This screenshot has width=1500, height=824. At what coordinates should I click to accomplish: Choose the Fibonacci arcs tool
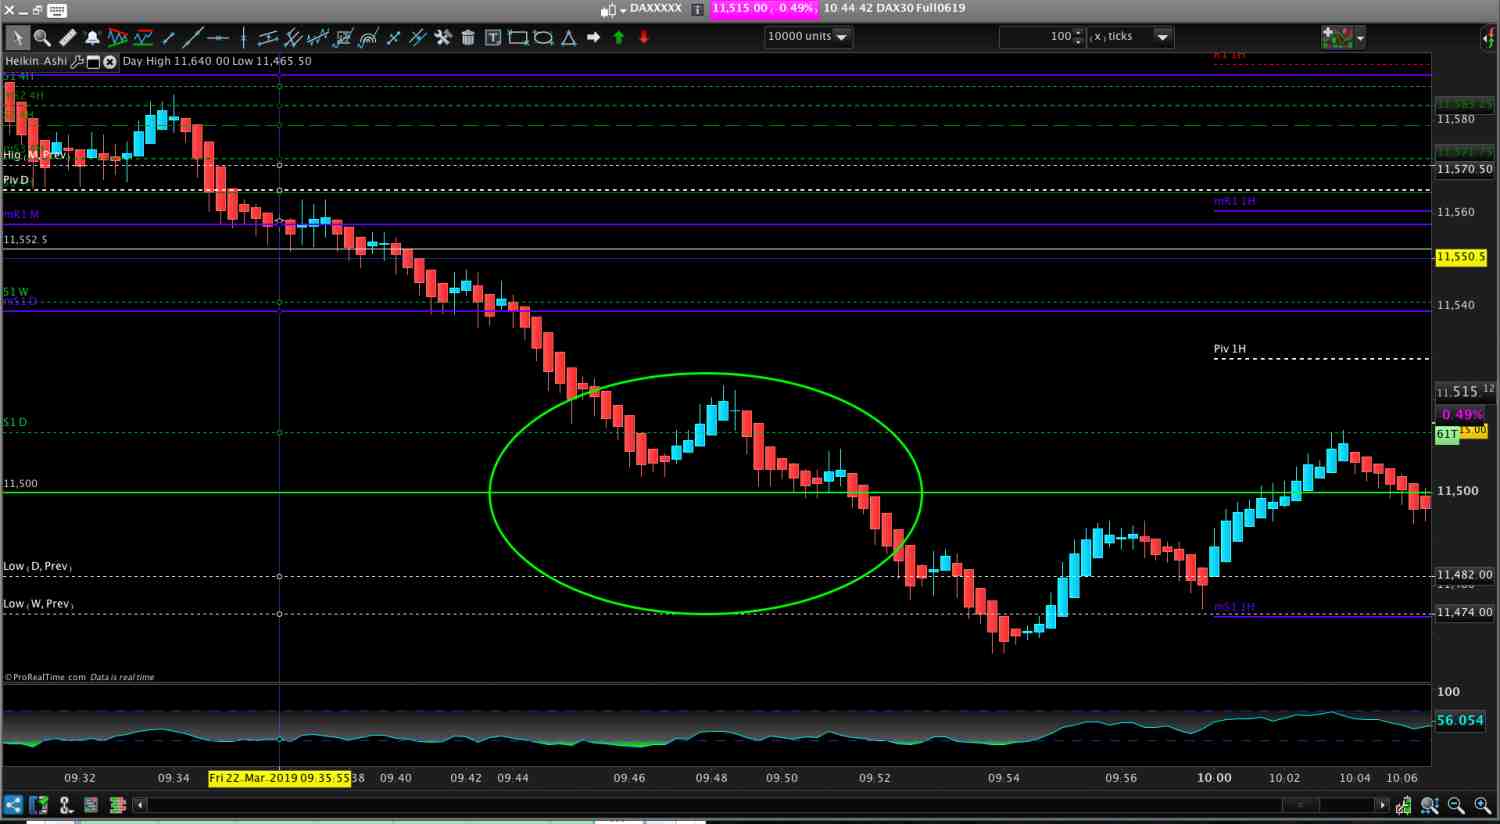coord(368,38)
